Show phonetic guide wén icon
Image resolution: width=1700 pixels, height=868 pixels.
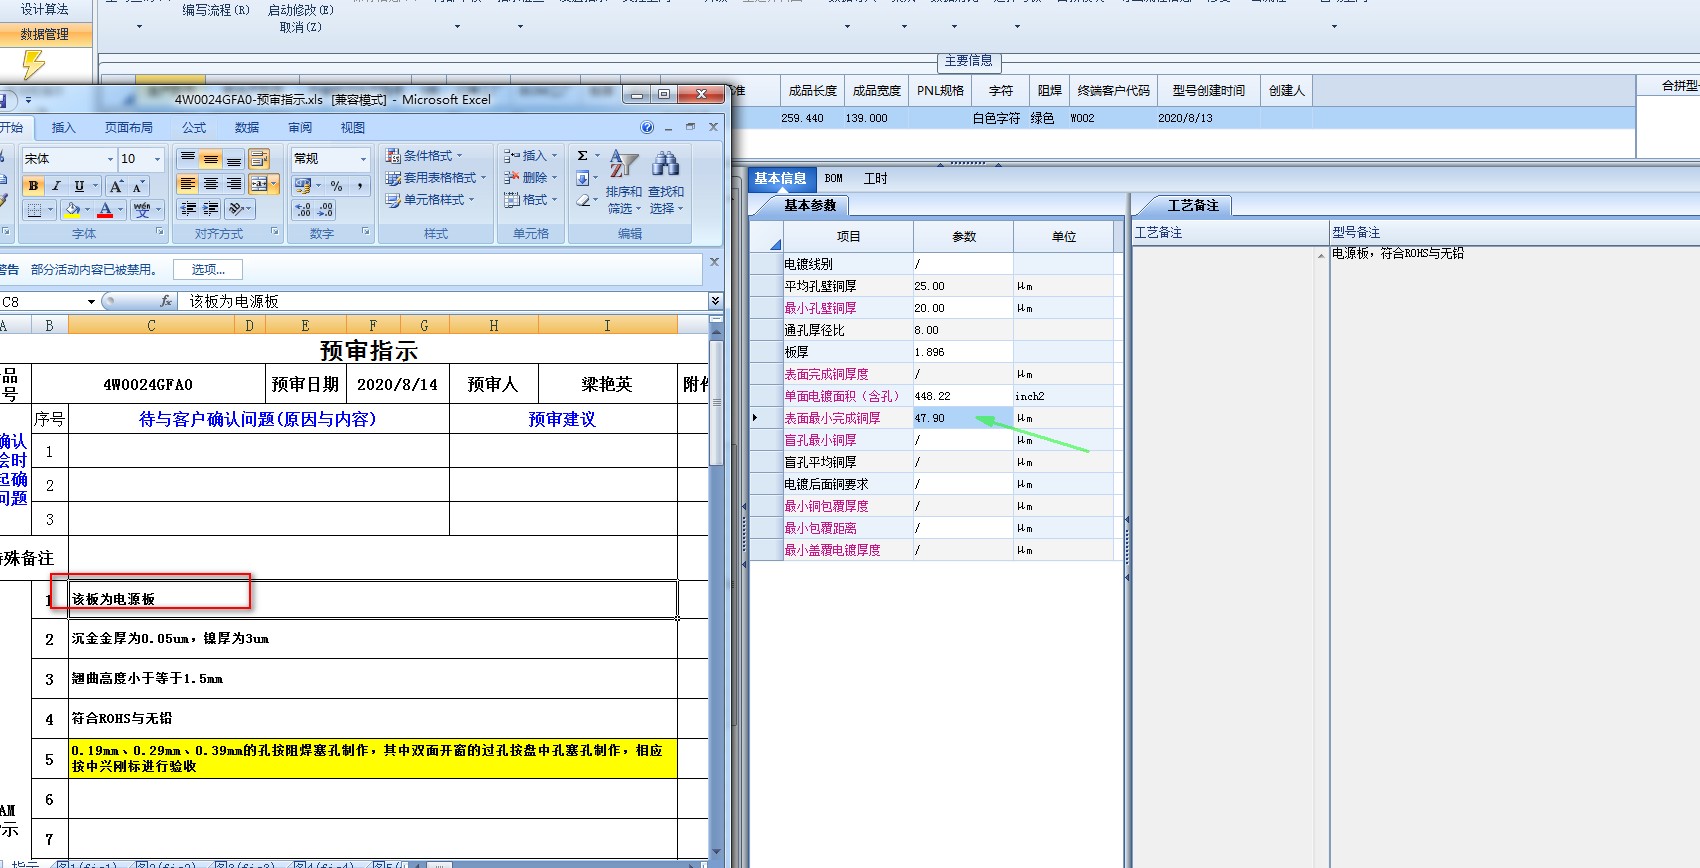click(141, 210)
